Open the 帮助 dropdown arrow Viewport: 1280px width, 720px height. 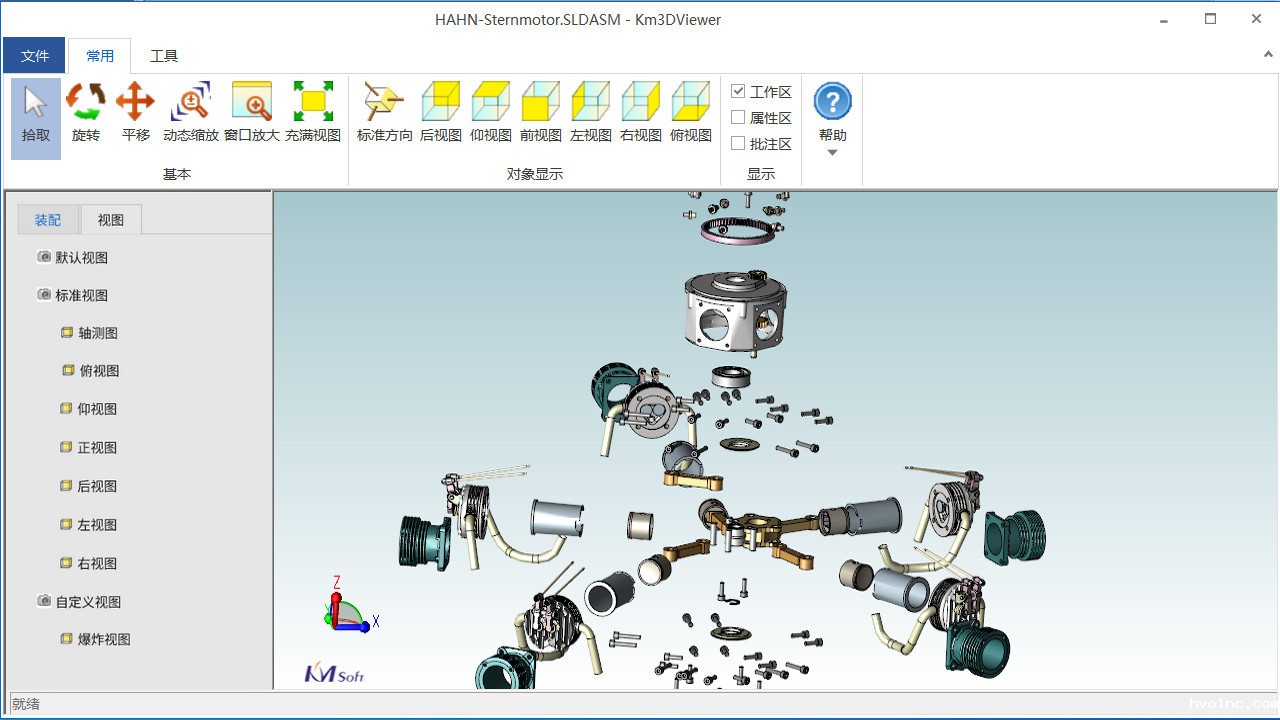(832, 153)
